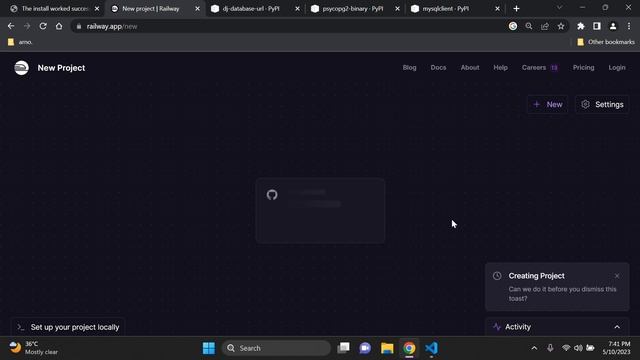
Task: Open Task View on taskbar
Action: [x=344, y=348]
